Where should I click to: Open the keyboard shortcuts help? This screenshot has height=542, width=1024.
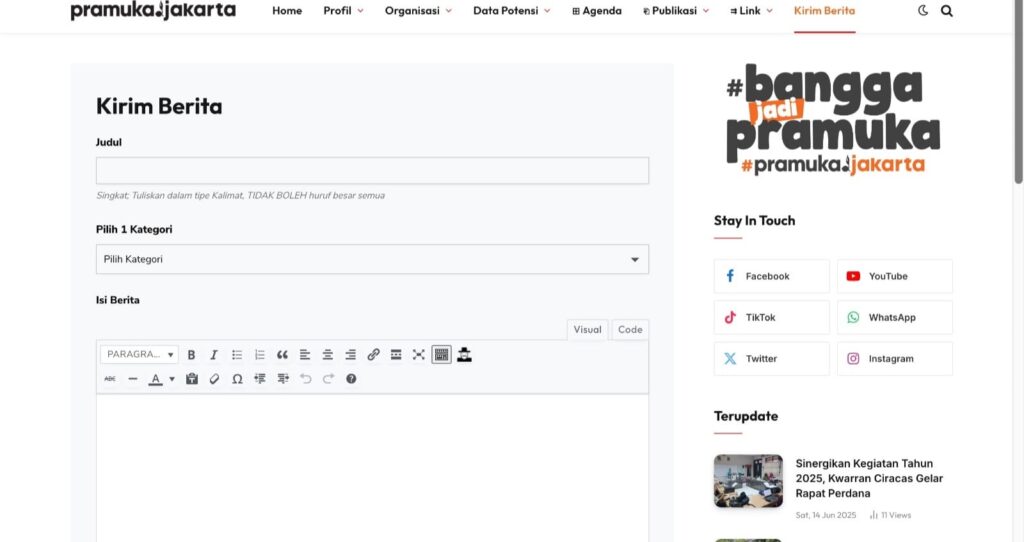point(351,379)
